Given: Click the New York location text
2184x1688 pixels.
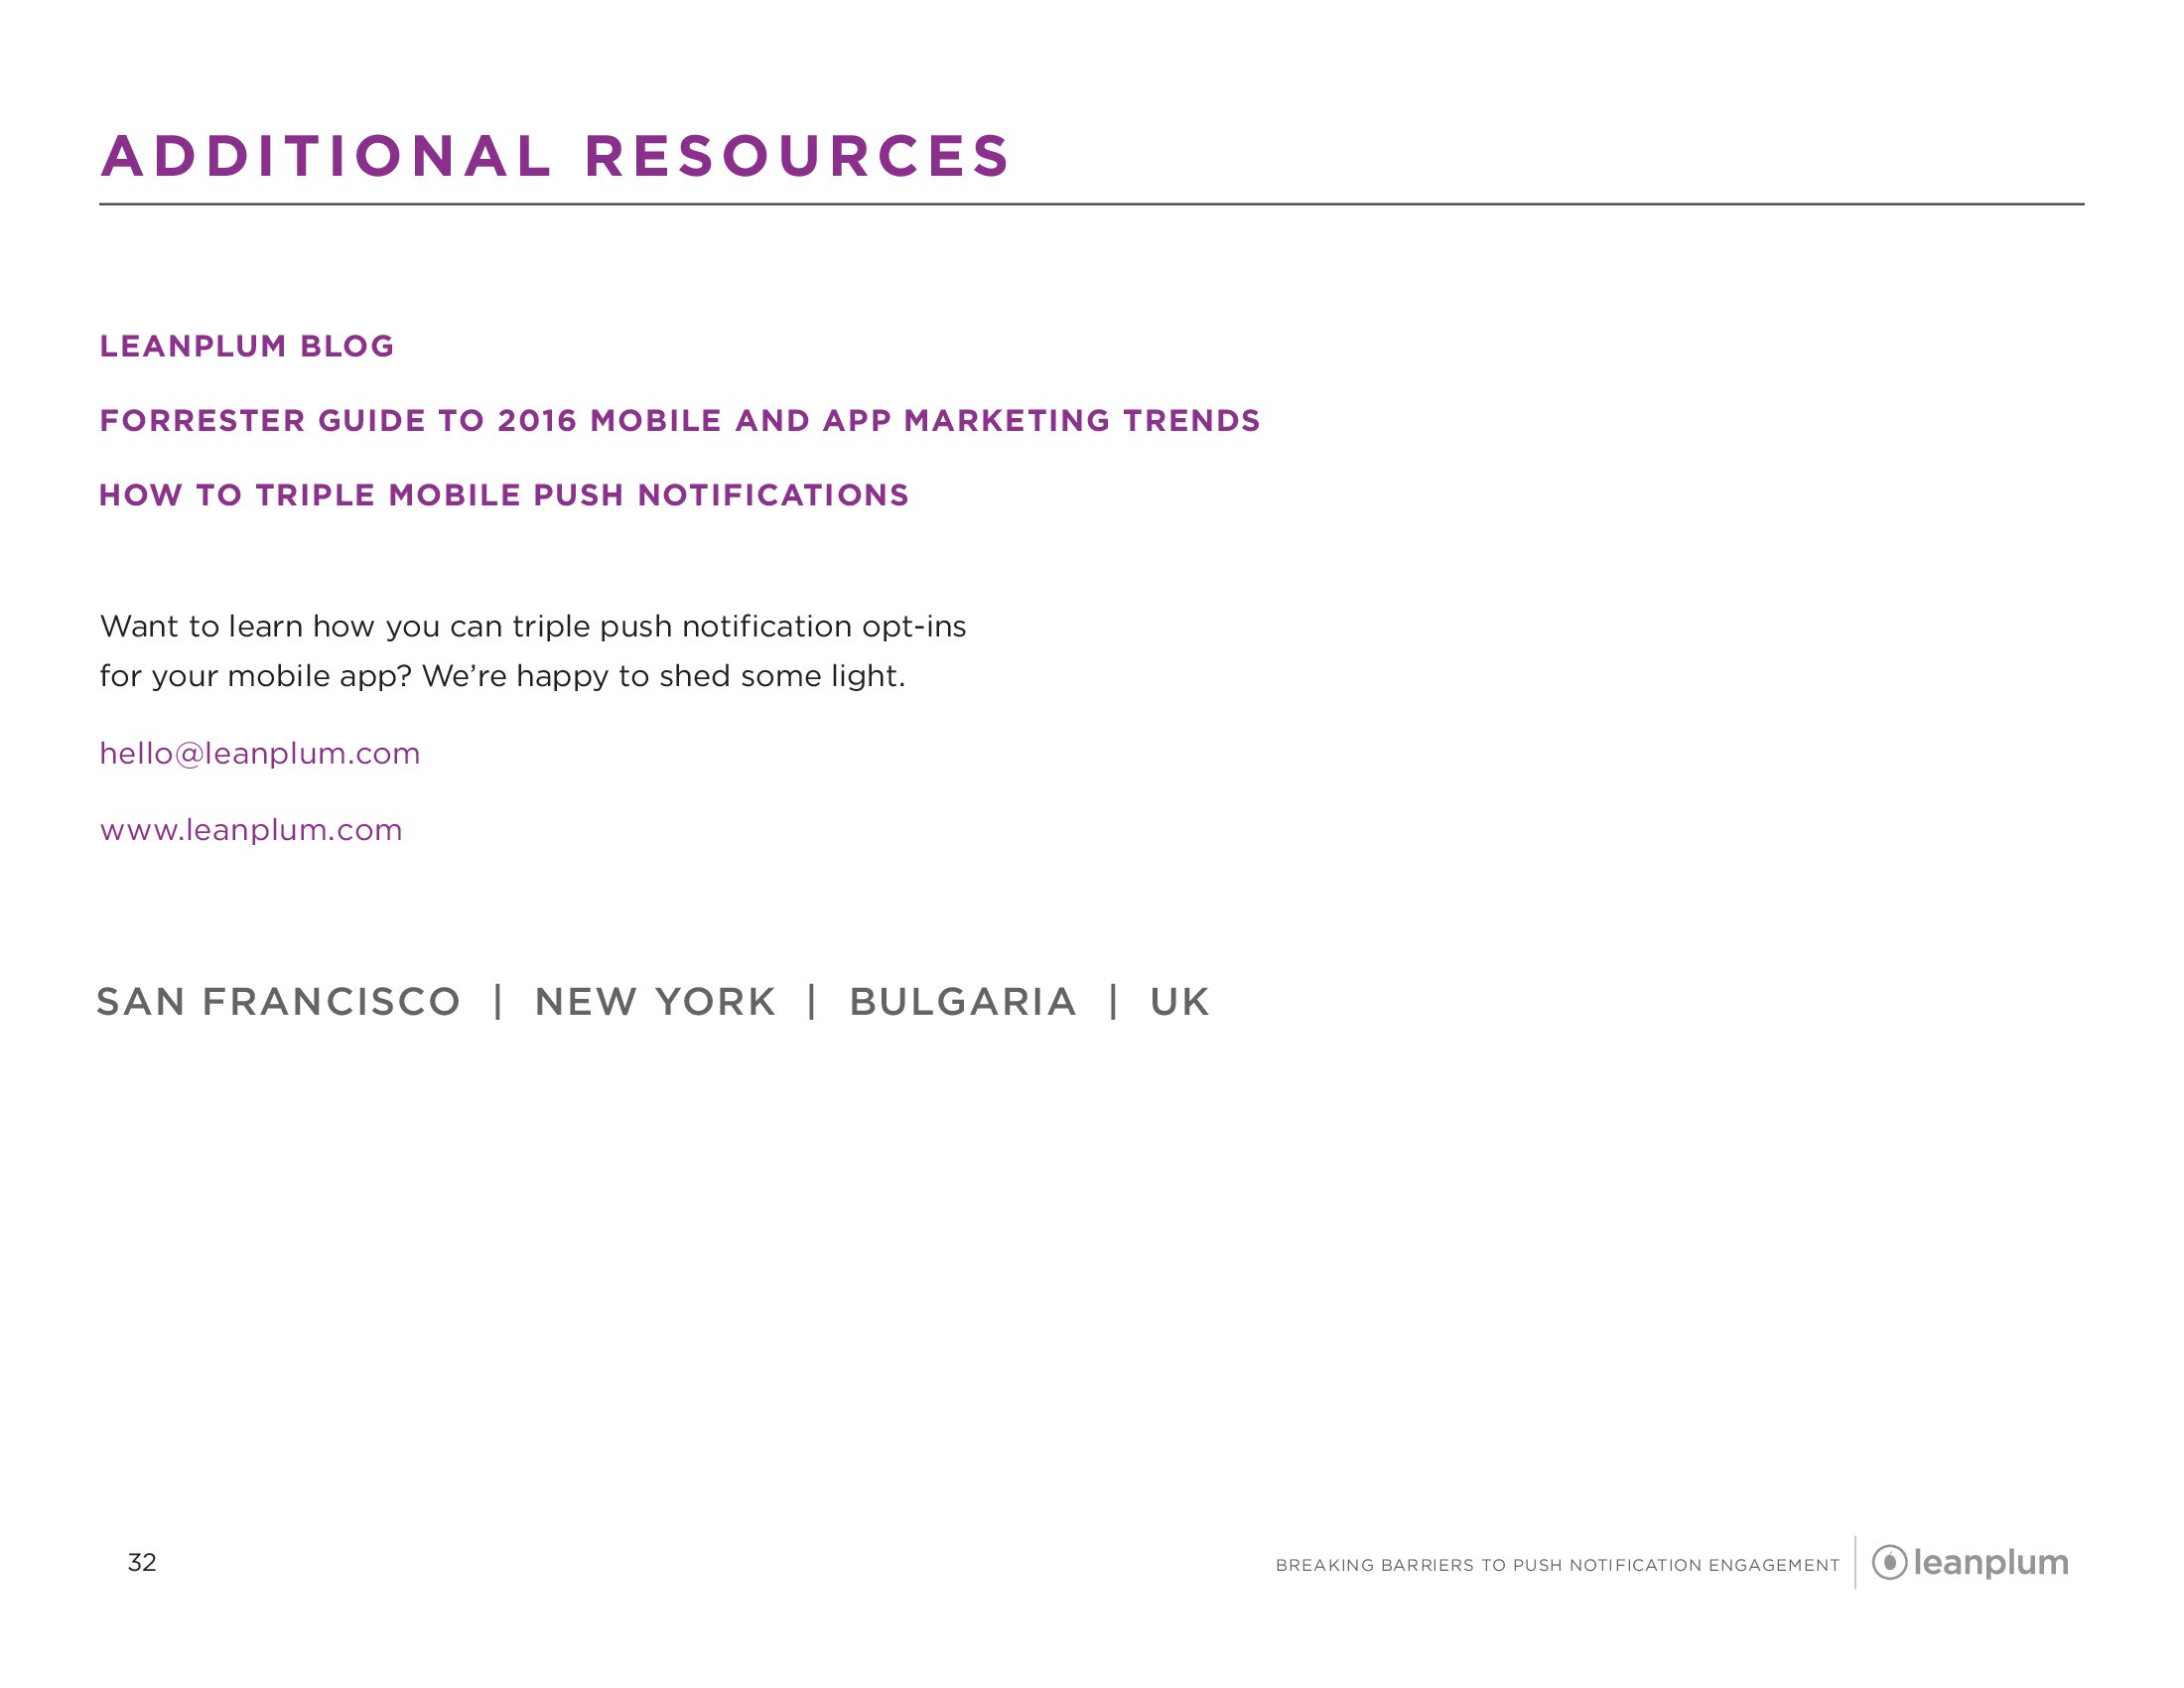Looking at the screenshot, I should 655,1002.
